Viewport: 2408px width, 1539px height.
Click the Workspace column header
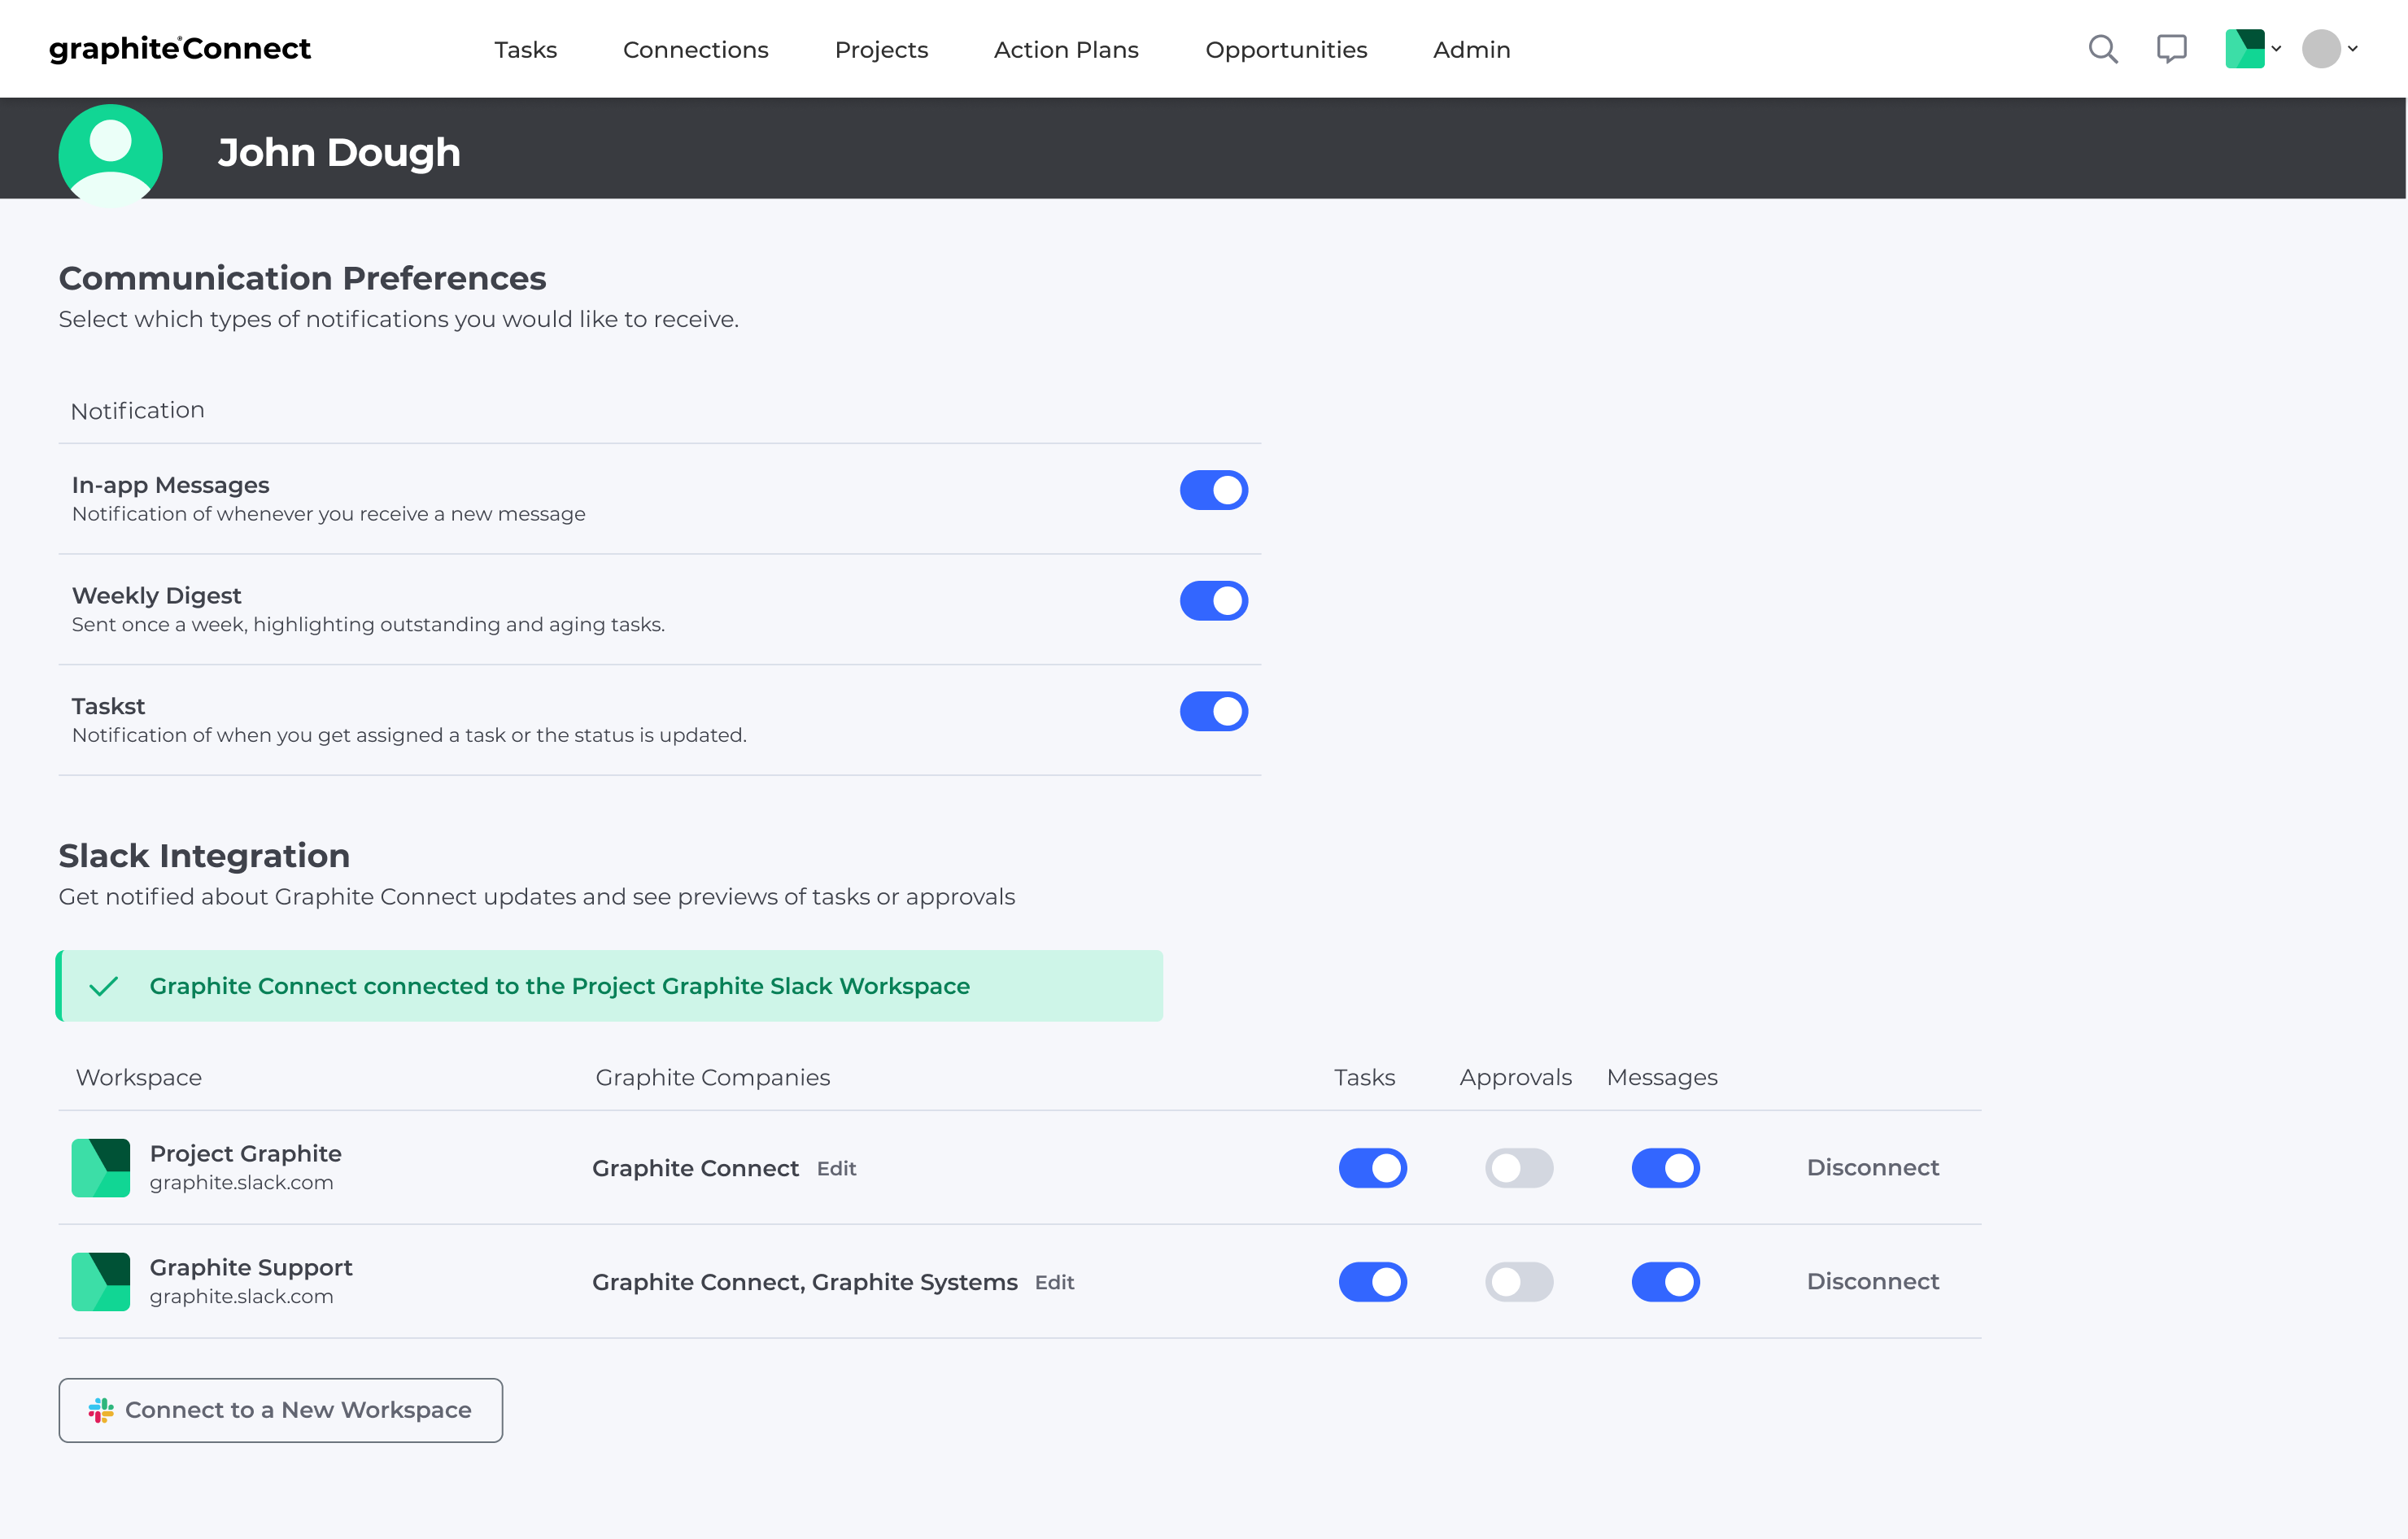pos(139,1077)
